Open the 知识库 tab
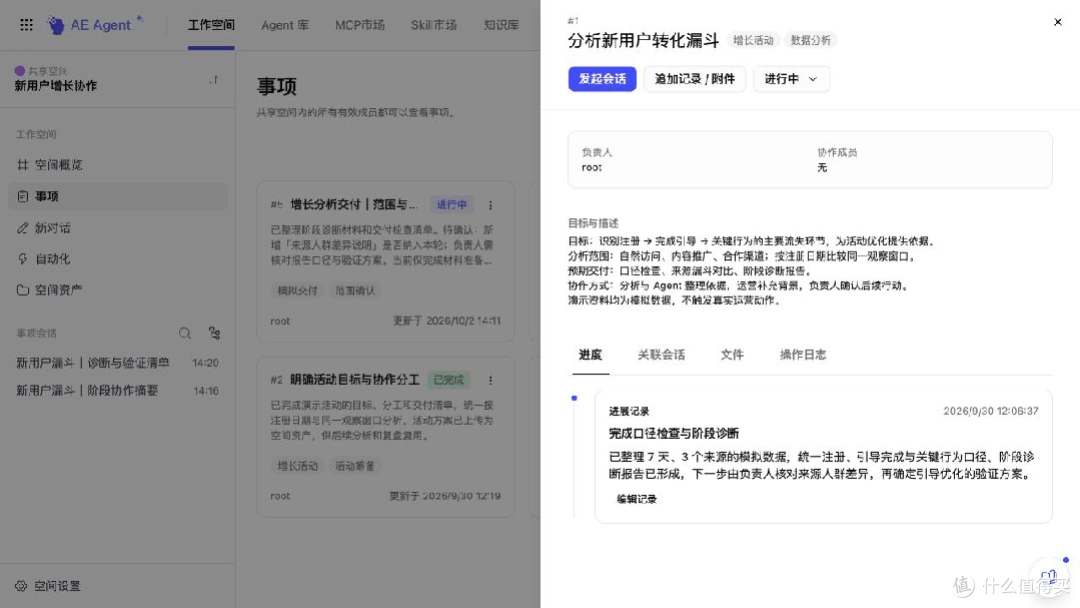The width and height of the screenshot is (1080, 608). [x=501, y=25]
